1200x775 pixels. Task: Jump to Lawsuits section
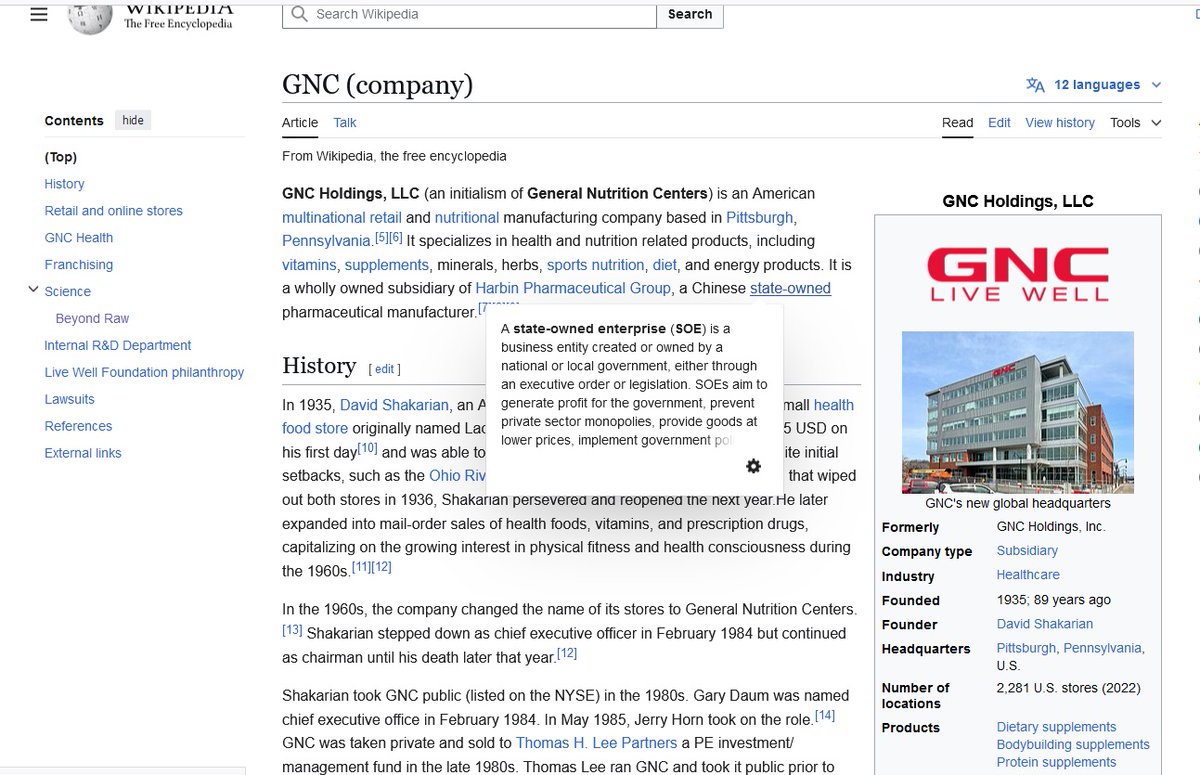(x=70, y=400)
